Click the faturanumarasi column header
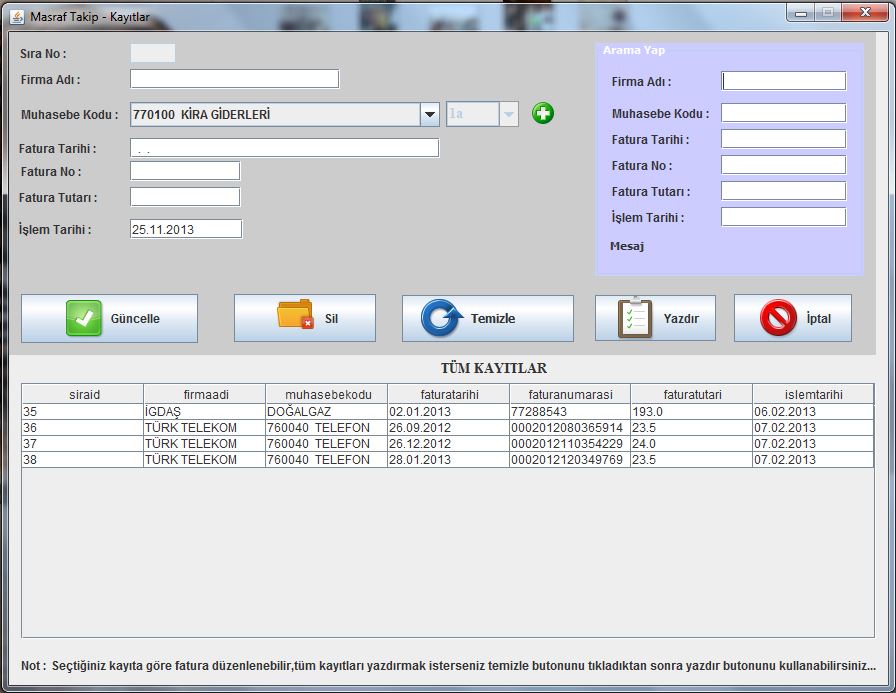 tap(570, 394)
